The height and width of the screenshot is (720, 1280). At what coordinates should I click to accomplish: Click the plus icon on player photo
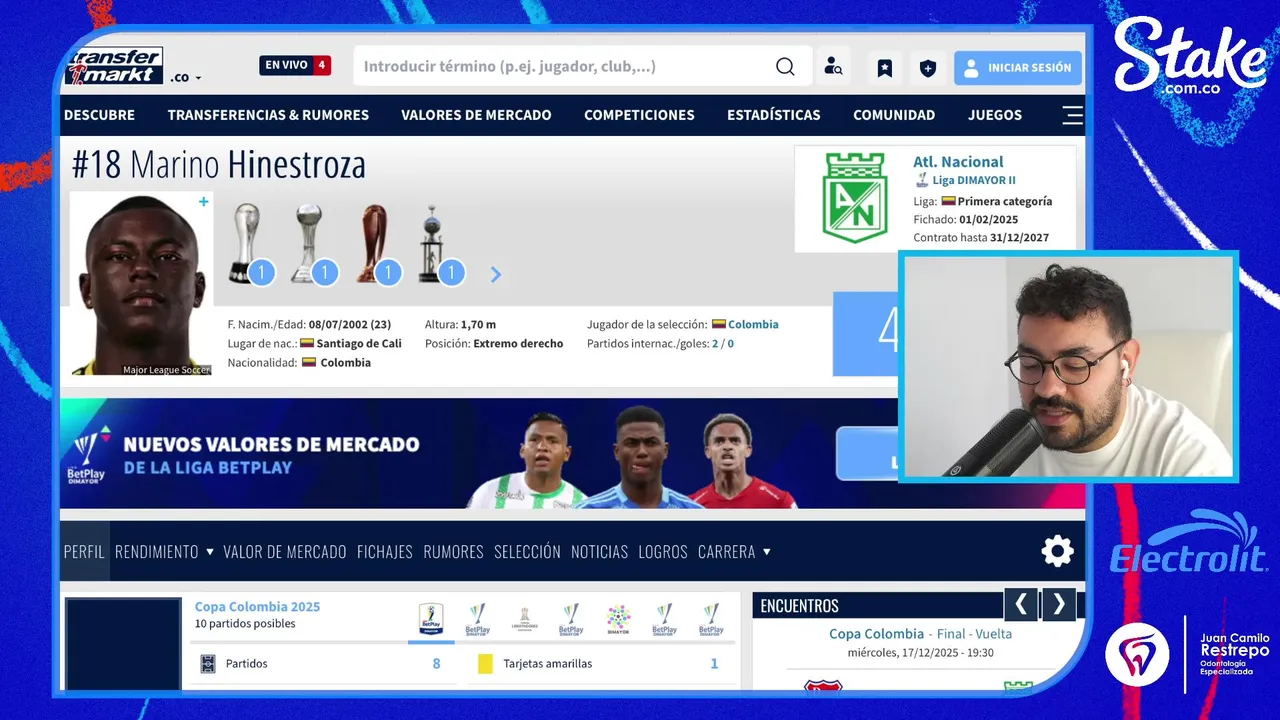tap(204, 202)
